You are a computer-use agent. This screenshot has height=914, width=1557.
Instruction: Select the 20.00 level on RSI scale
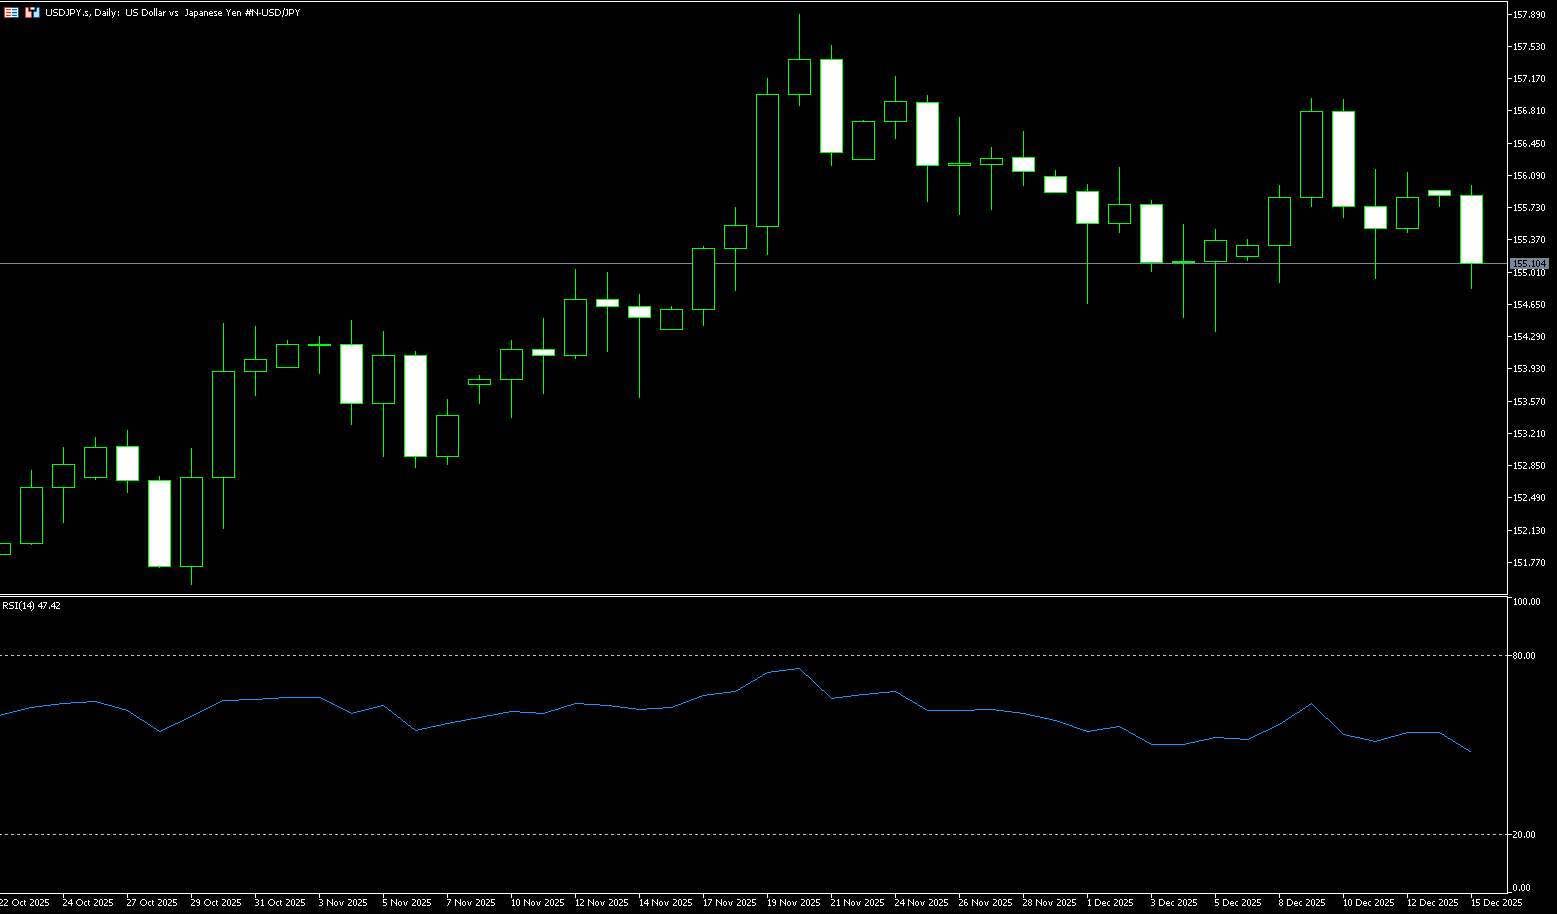1525,835
